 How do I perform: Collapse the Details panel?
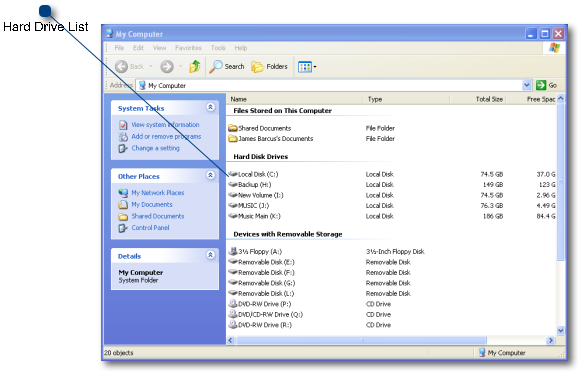210,255
